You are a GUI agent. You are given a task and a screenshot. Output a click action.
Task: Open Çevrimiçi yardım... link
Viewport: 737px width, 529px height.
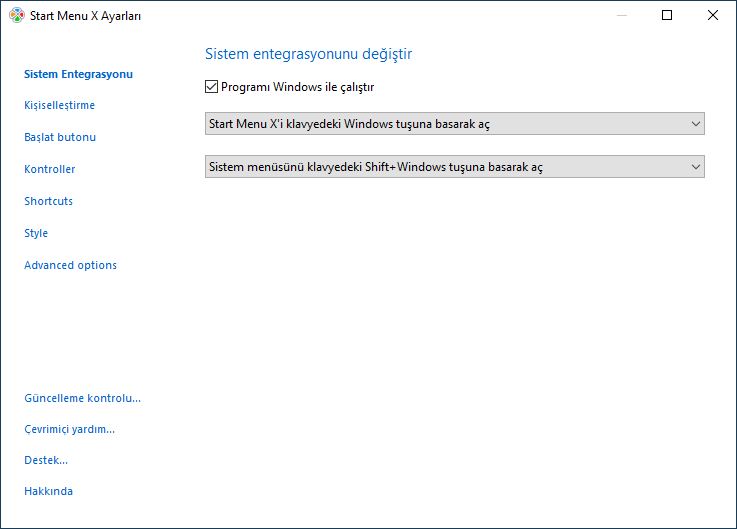click(69, 429)
